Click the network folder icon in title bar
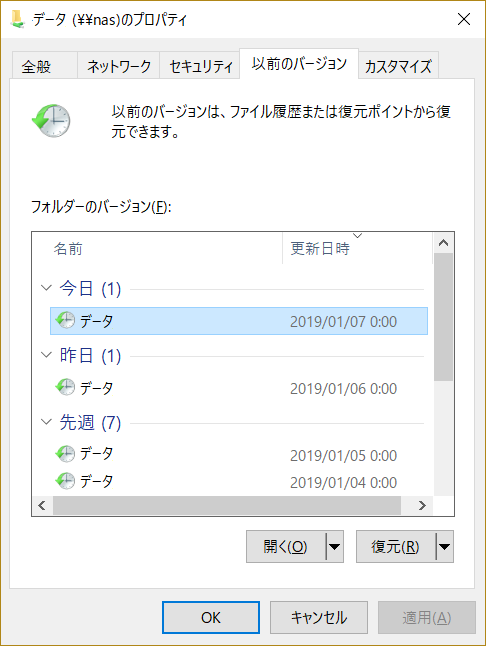The image size is (486, 646). click(x=17, y=19)
